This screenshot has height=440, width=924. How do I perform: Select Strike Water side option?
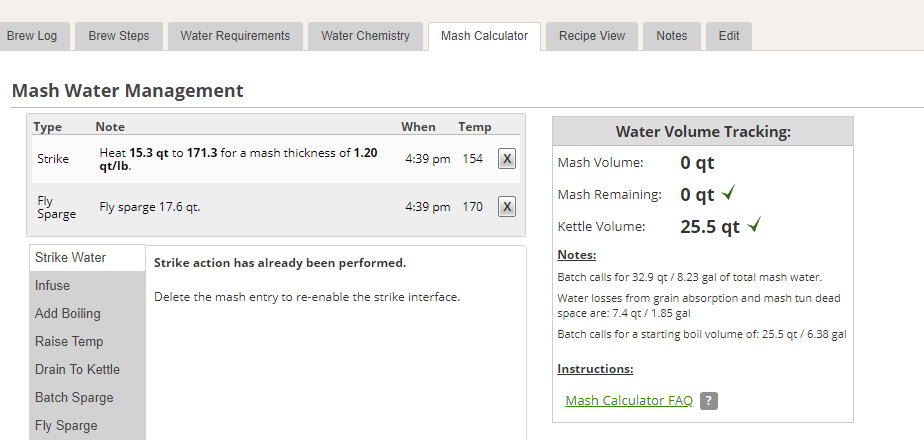click(70, 258)
